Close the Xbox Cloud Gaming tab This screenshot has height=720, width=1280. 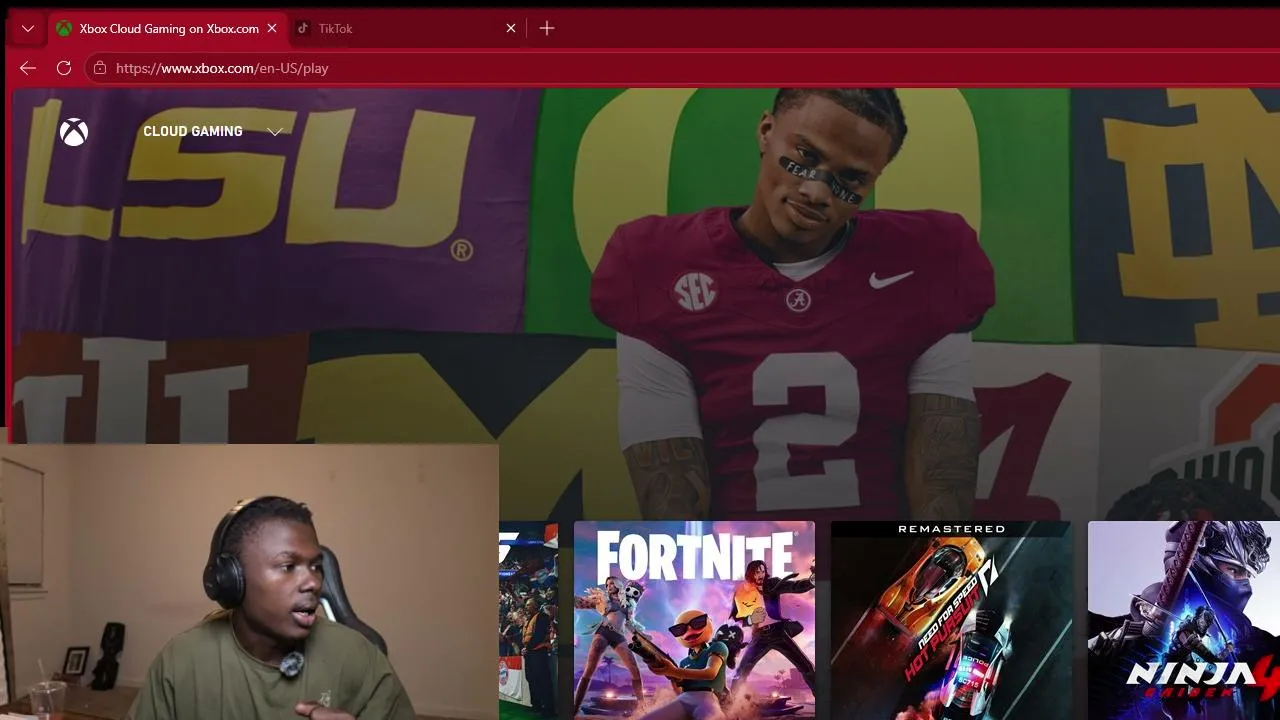(x=272, y=29)
